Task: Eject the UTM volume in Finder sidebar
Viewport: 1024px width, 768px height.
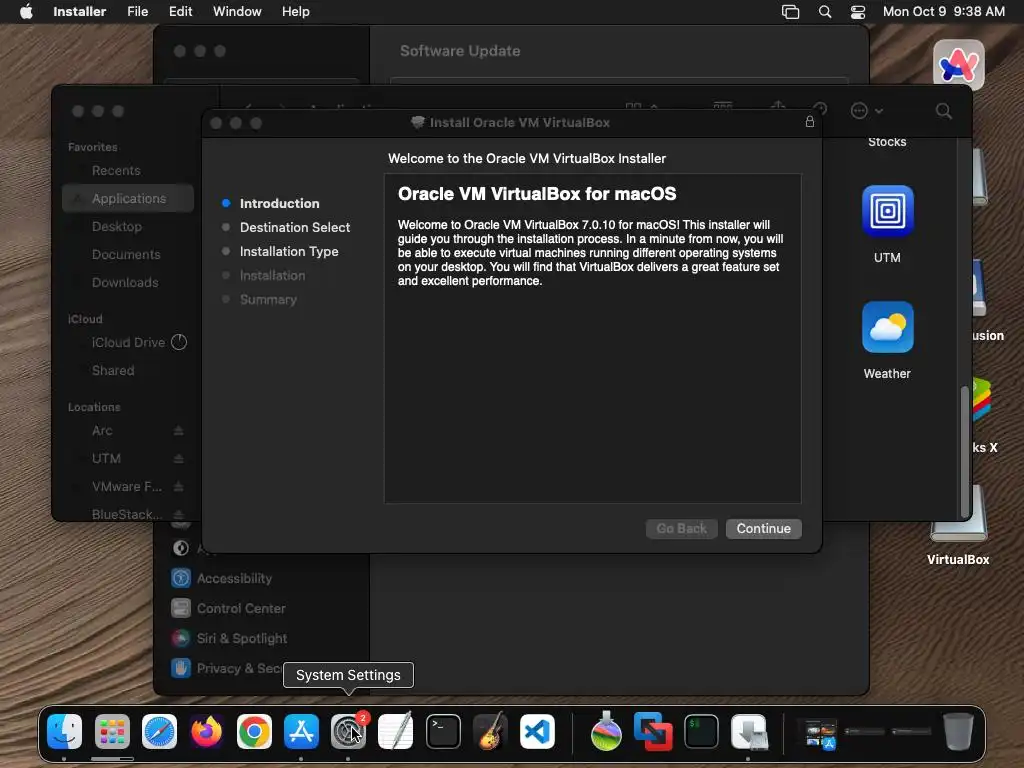Action: click(x=178, y=459)
